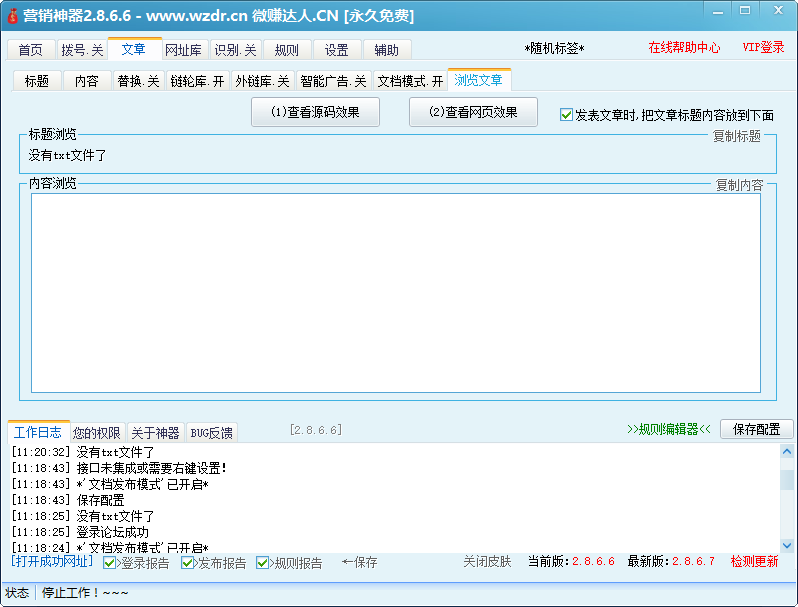
Task: Click the title text 没有txt文件了 in 标题浏览
Action: pos(67,155)
